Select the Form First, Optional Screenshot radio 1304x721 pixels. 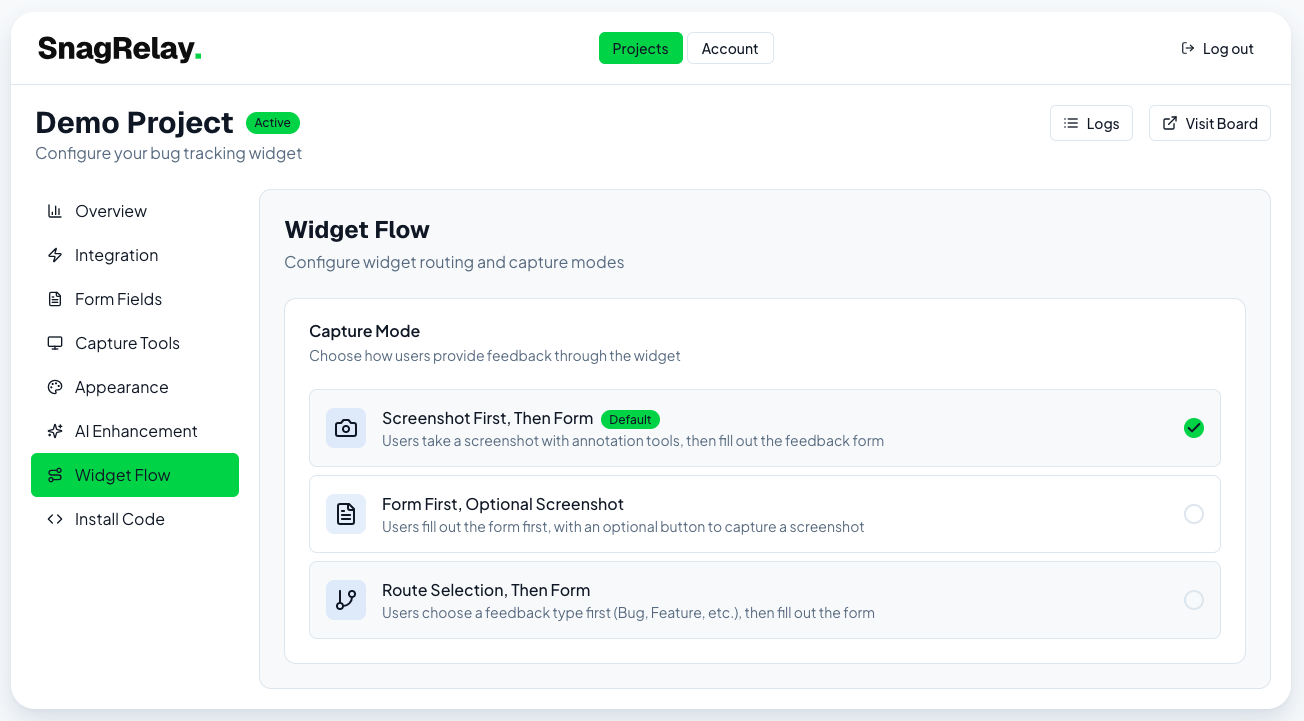pyautogui.click(x=1194, y=514)
